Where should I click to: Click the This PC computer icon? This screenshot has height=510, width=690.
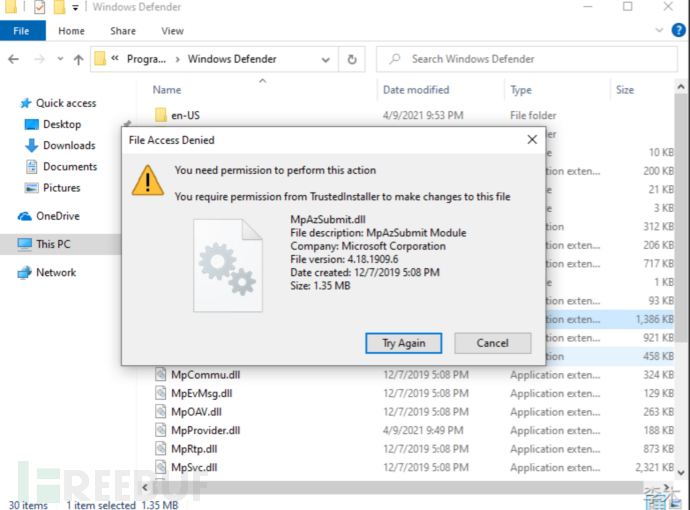pos(25,244)
